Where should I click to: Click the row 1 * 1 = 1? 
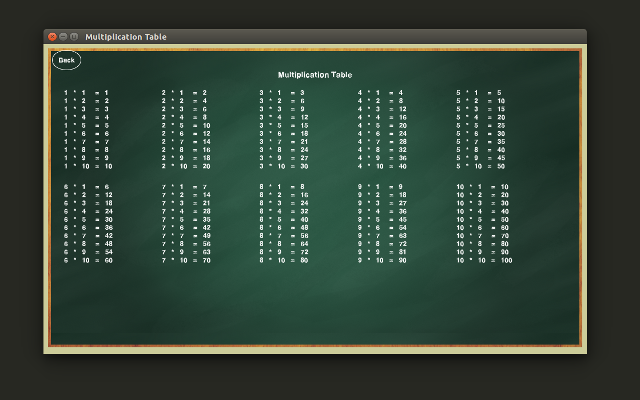coord(87,93)
